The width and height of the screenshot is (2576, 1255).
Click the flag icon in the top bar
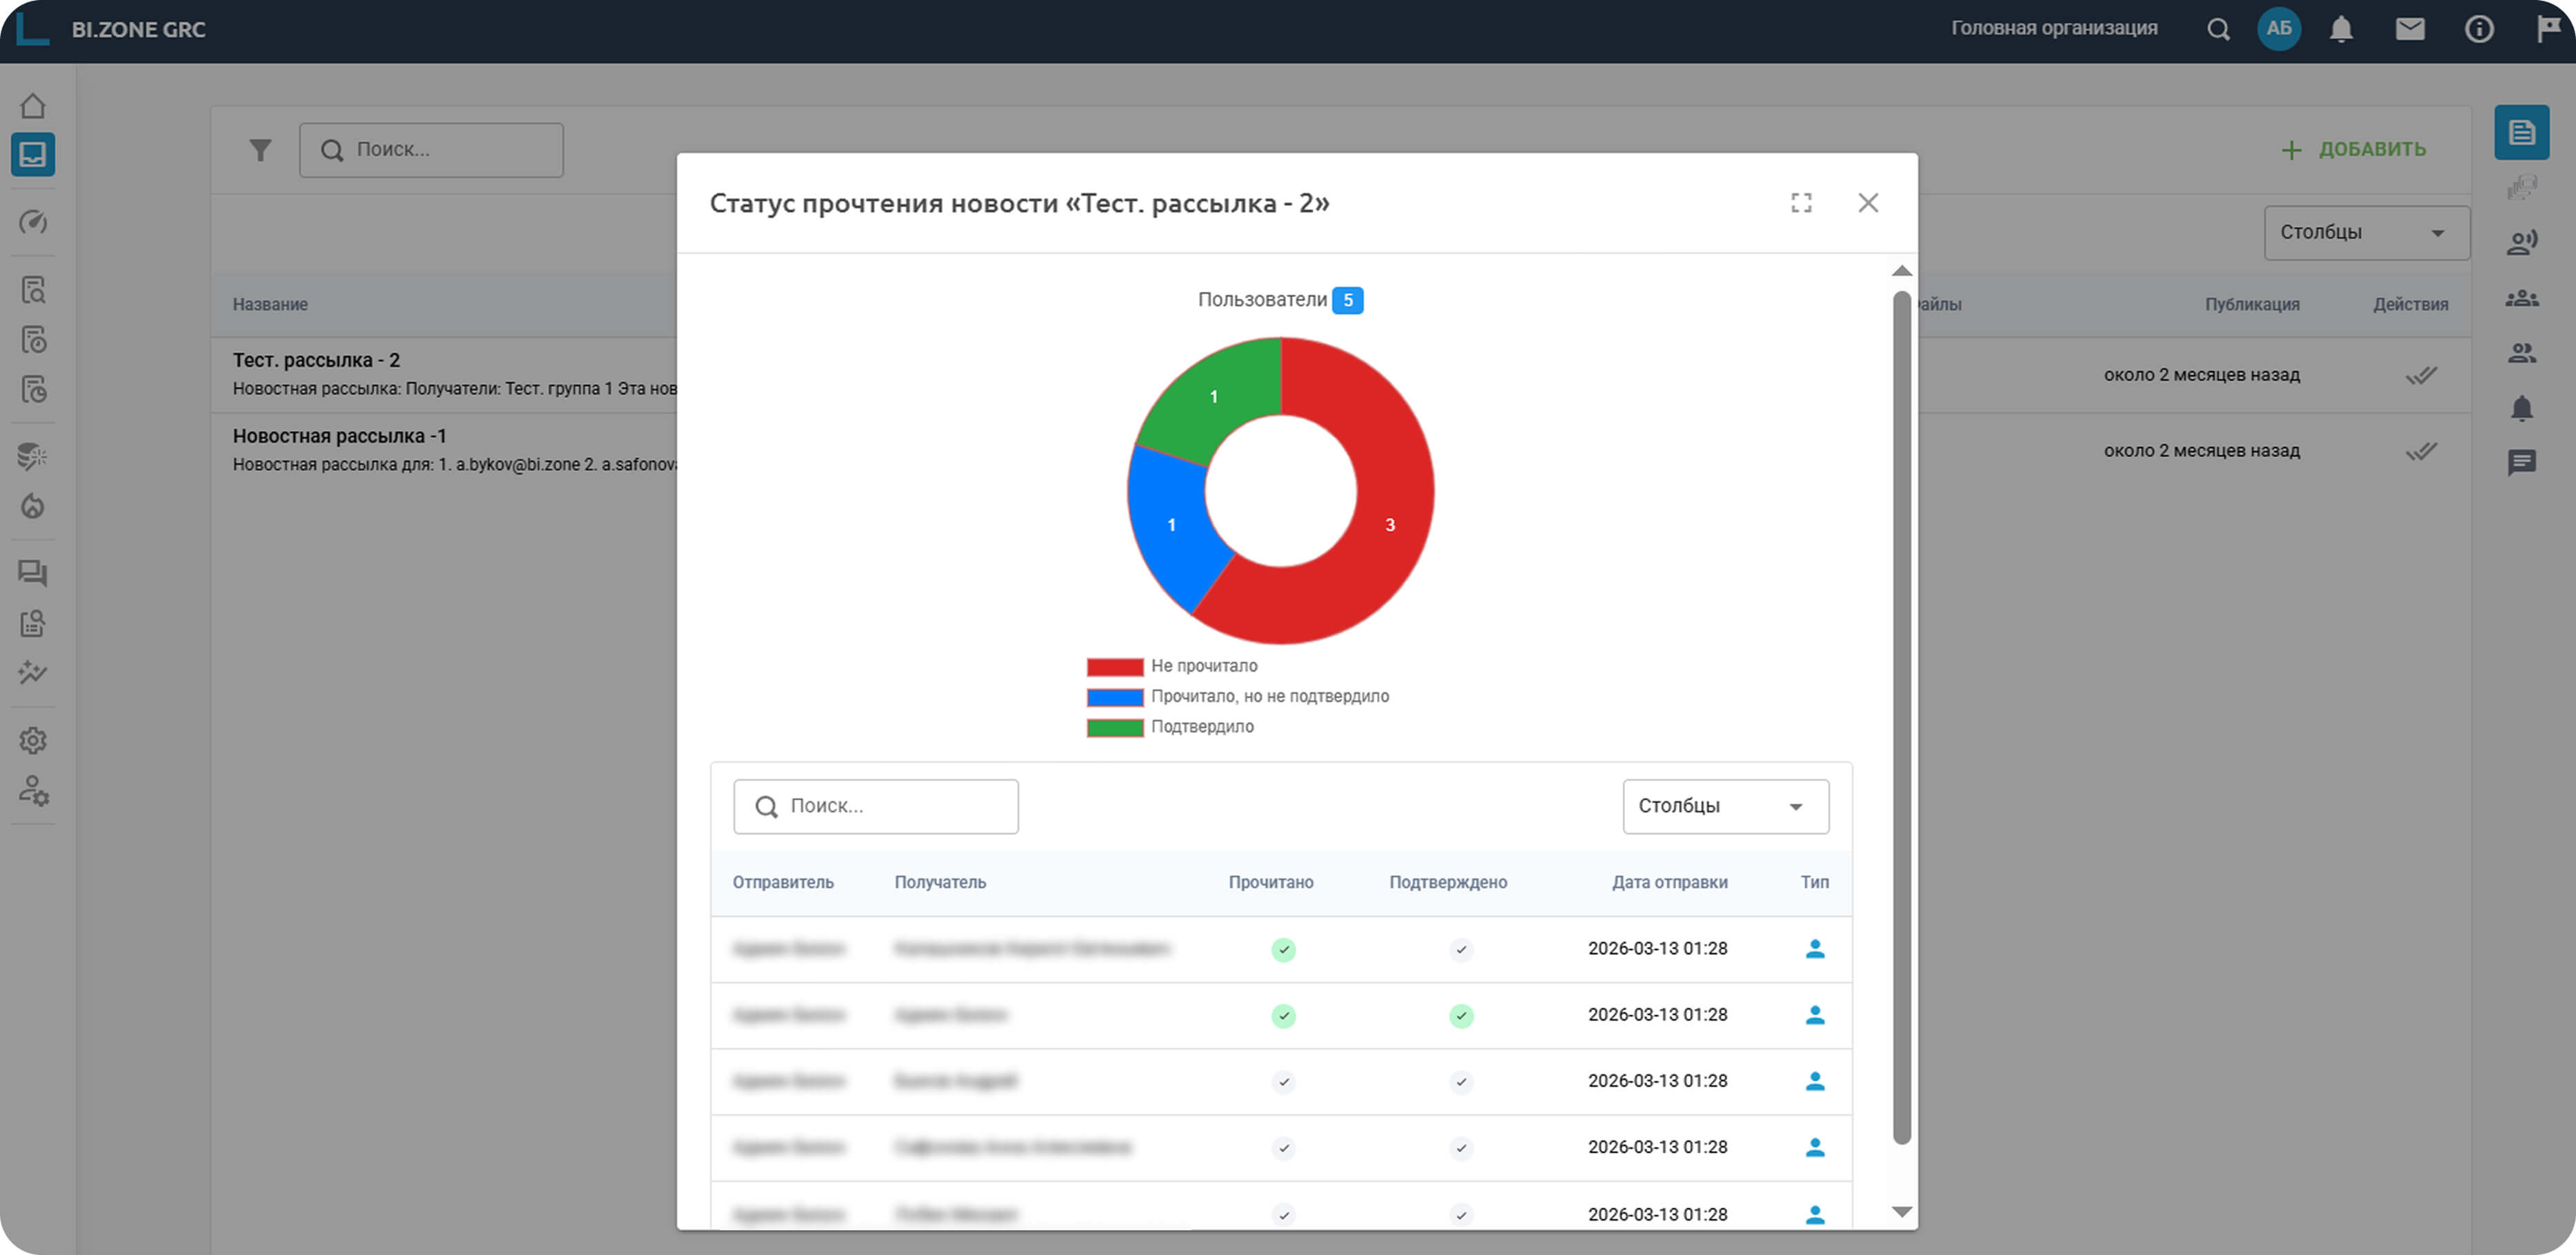pyautogui.click(x=2549, y=29)
